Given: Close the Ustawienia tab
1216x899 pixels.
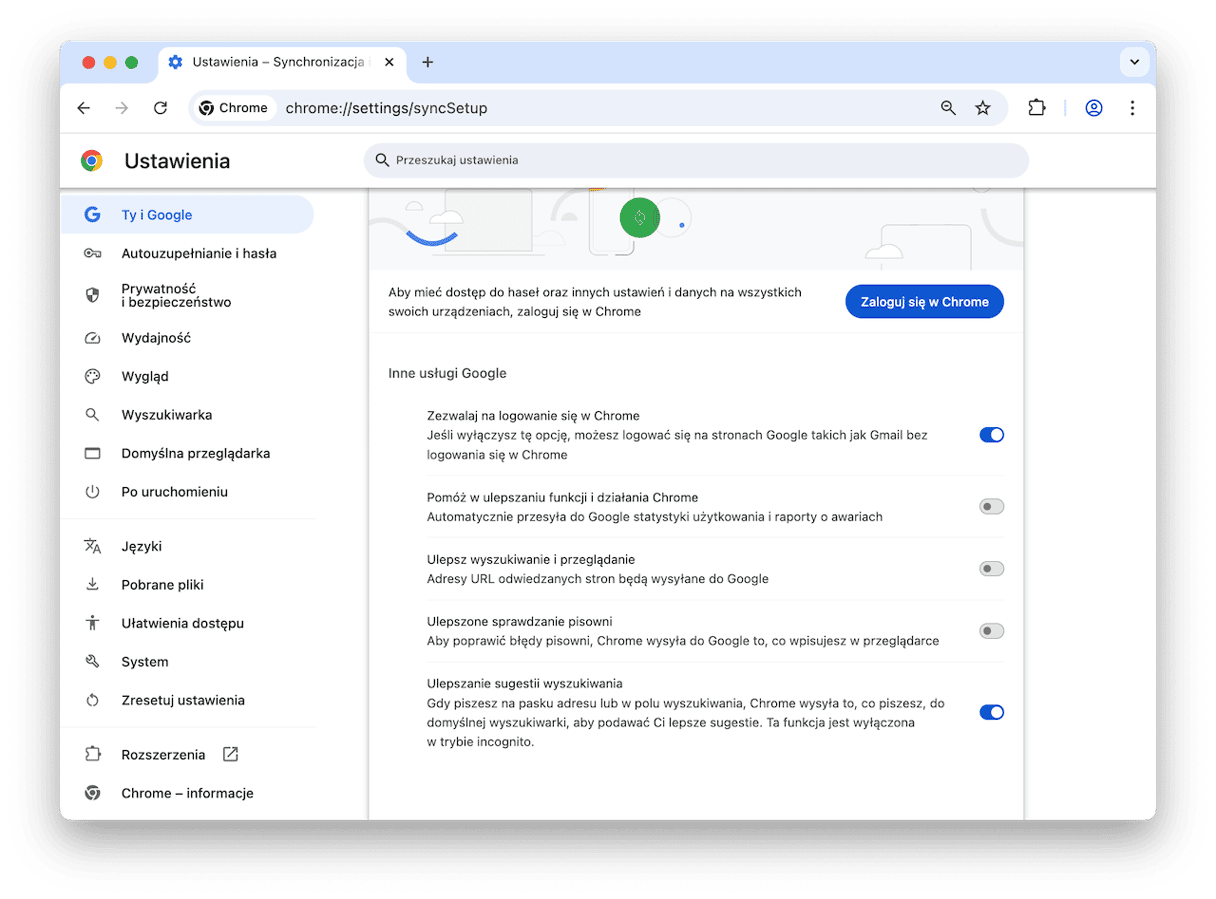Looking at the screenshot, I should [389, 62].
